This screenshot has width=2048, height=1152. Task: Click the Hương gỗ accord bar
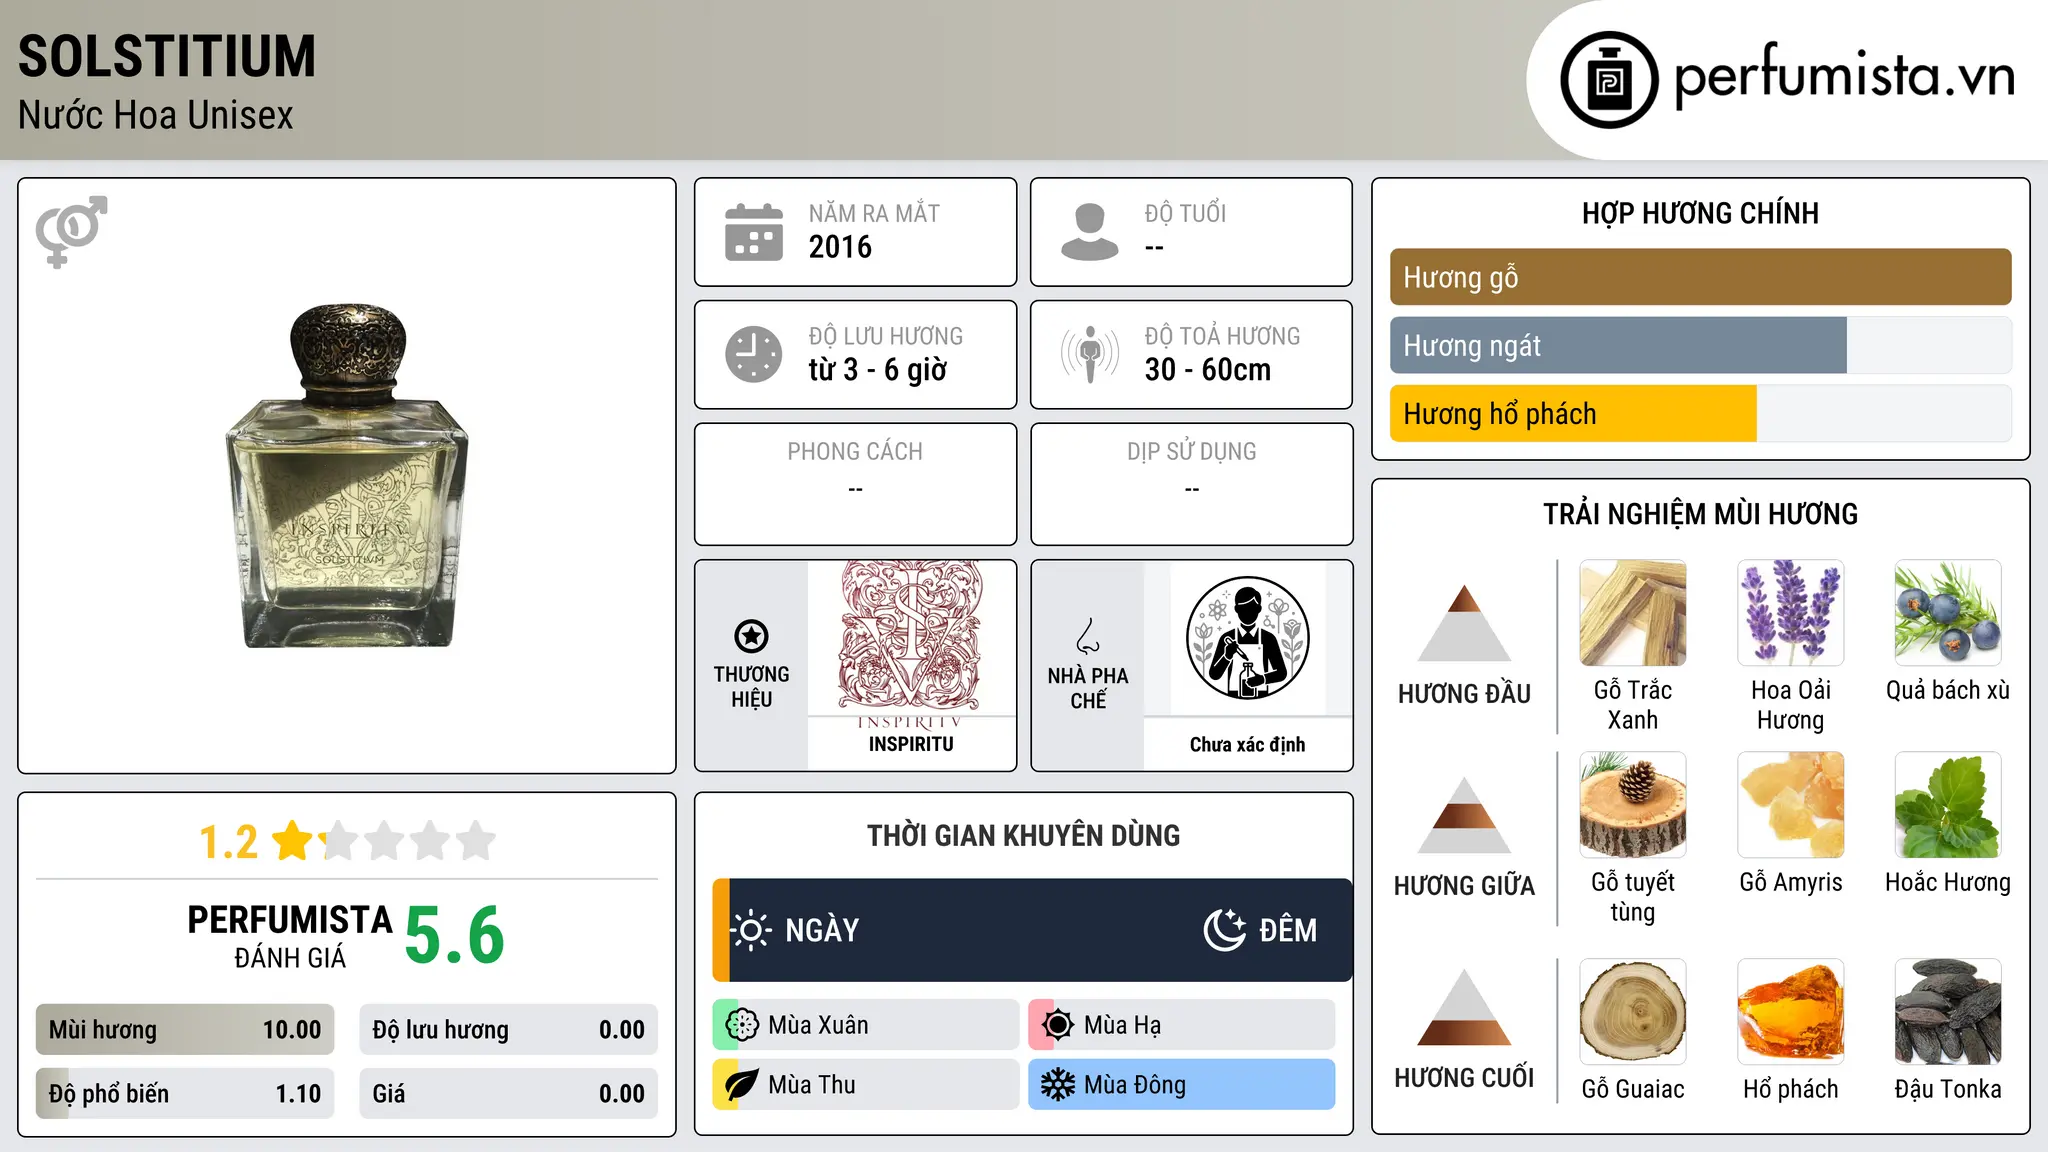point(1700,277)
